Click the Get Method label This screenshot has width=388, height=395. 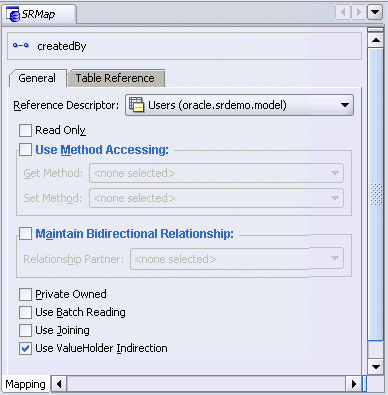click(53, 173)
